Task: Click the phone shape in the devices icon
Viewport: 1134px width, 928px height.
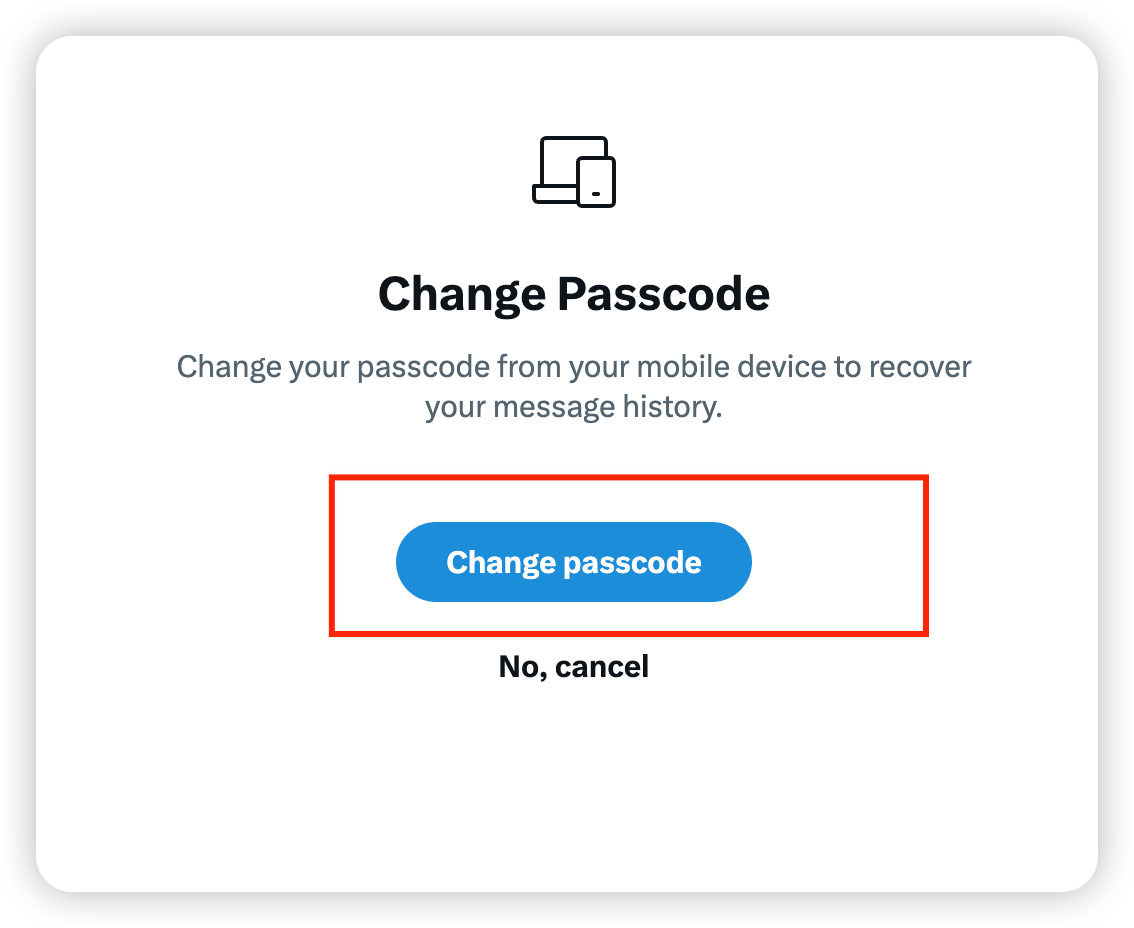Action: pyautogui.click(x=596, y=183)
